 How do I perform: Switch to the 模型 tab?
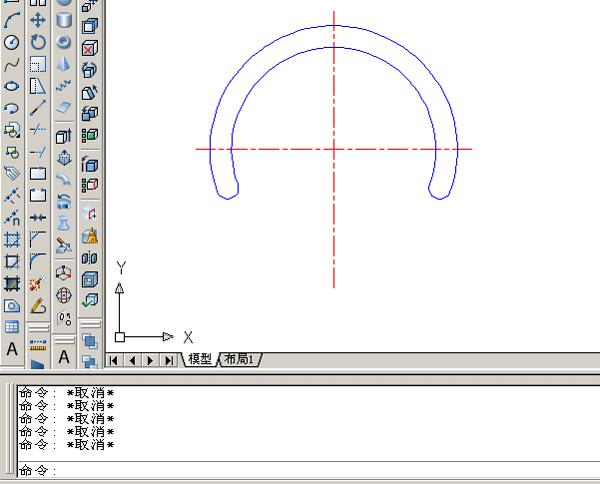point(200,359)
